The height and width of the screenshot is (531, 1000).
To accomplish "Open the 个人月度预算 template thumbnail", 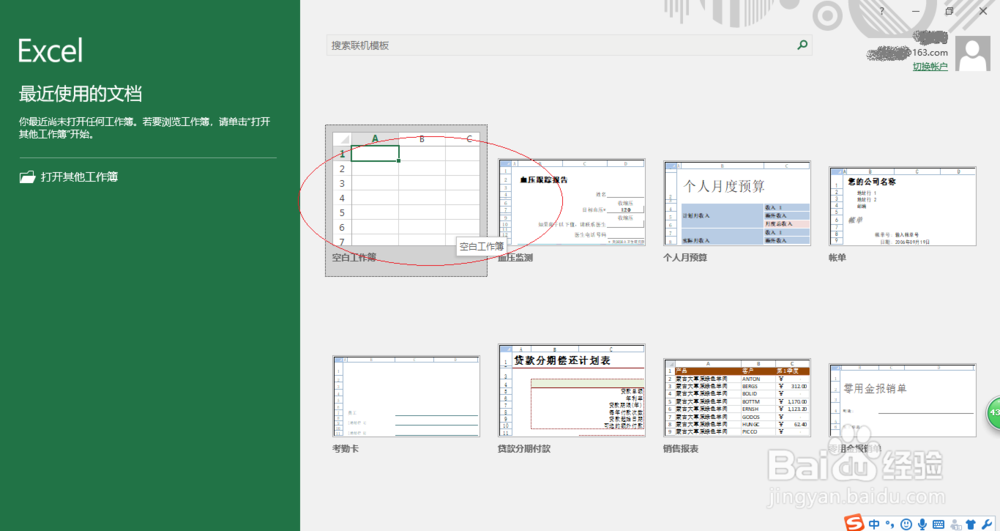I will (737, 203).
